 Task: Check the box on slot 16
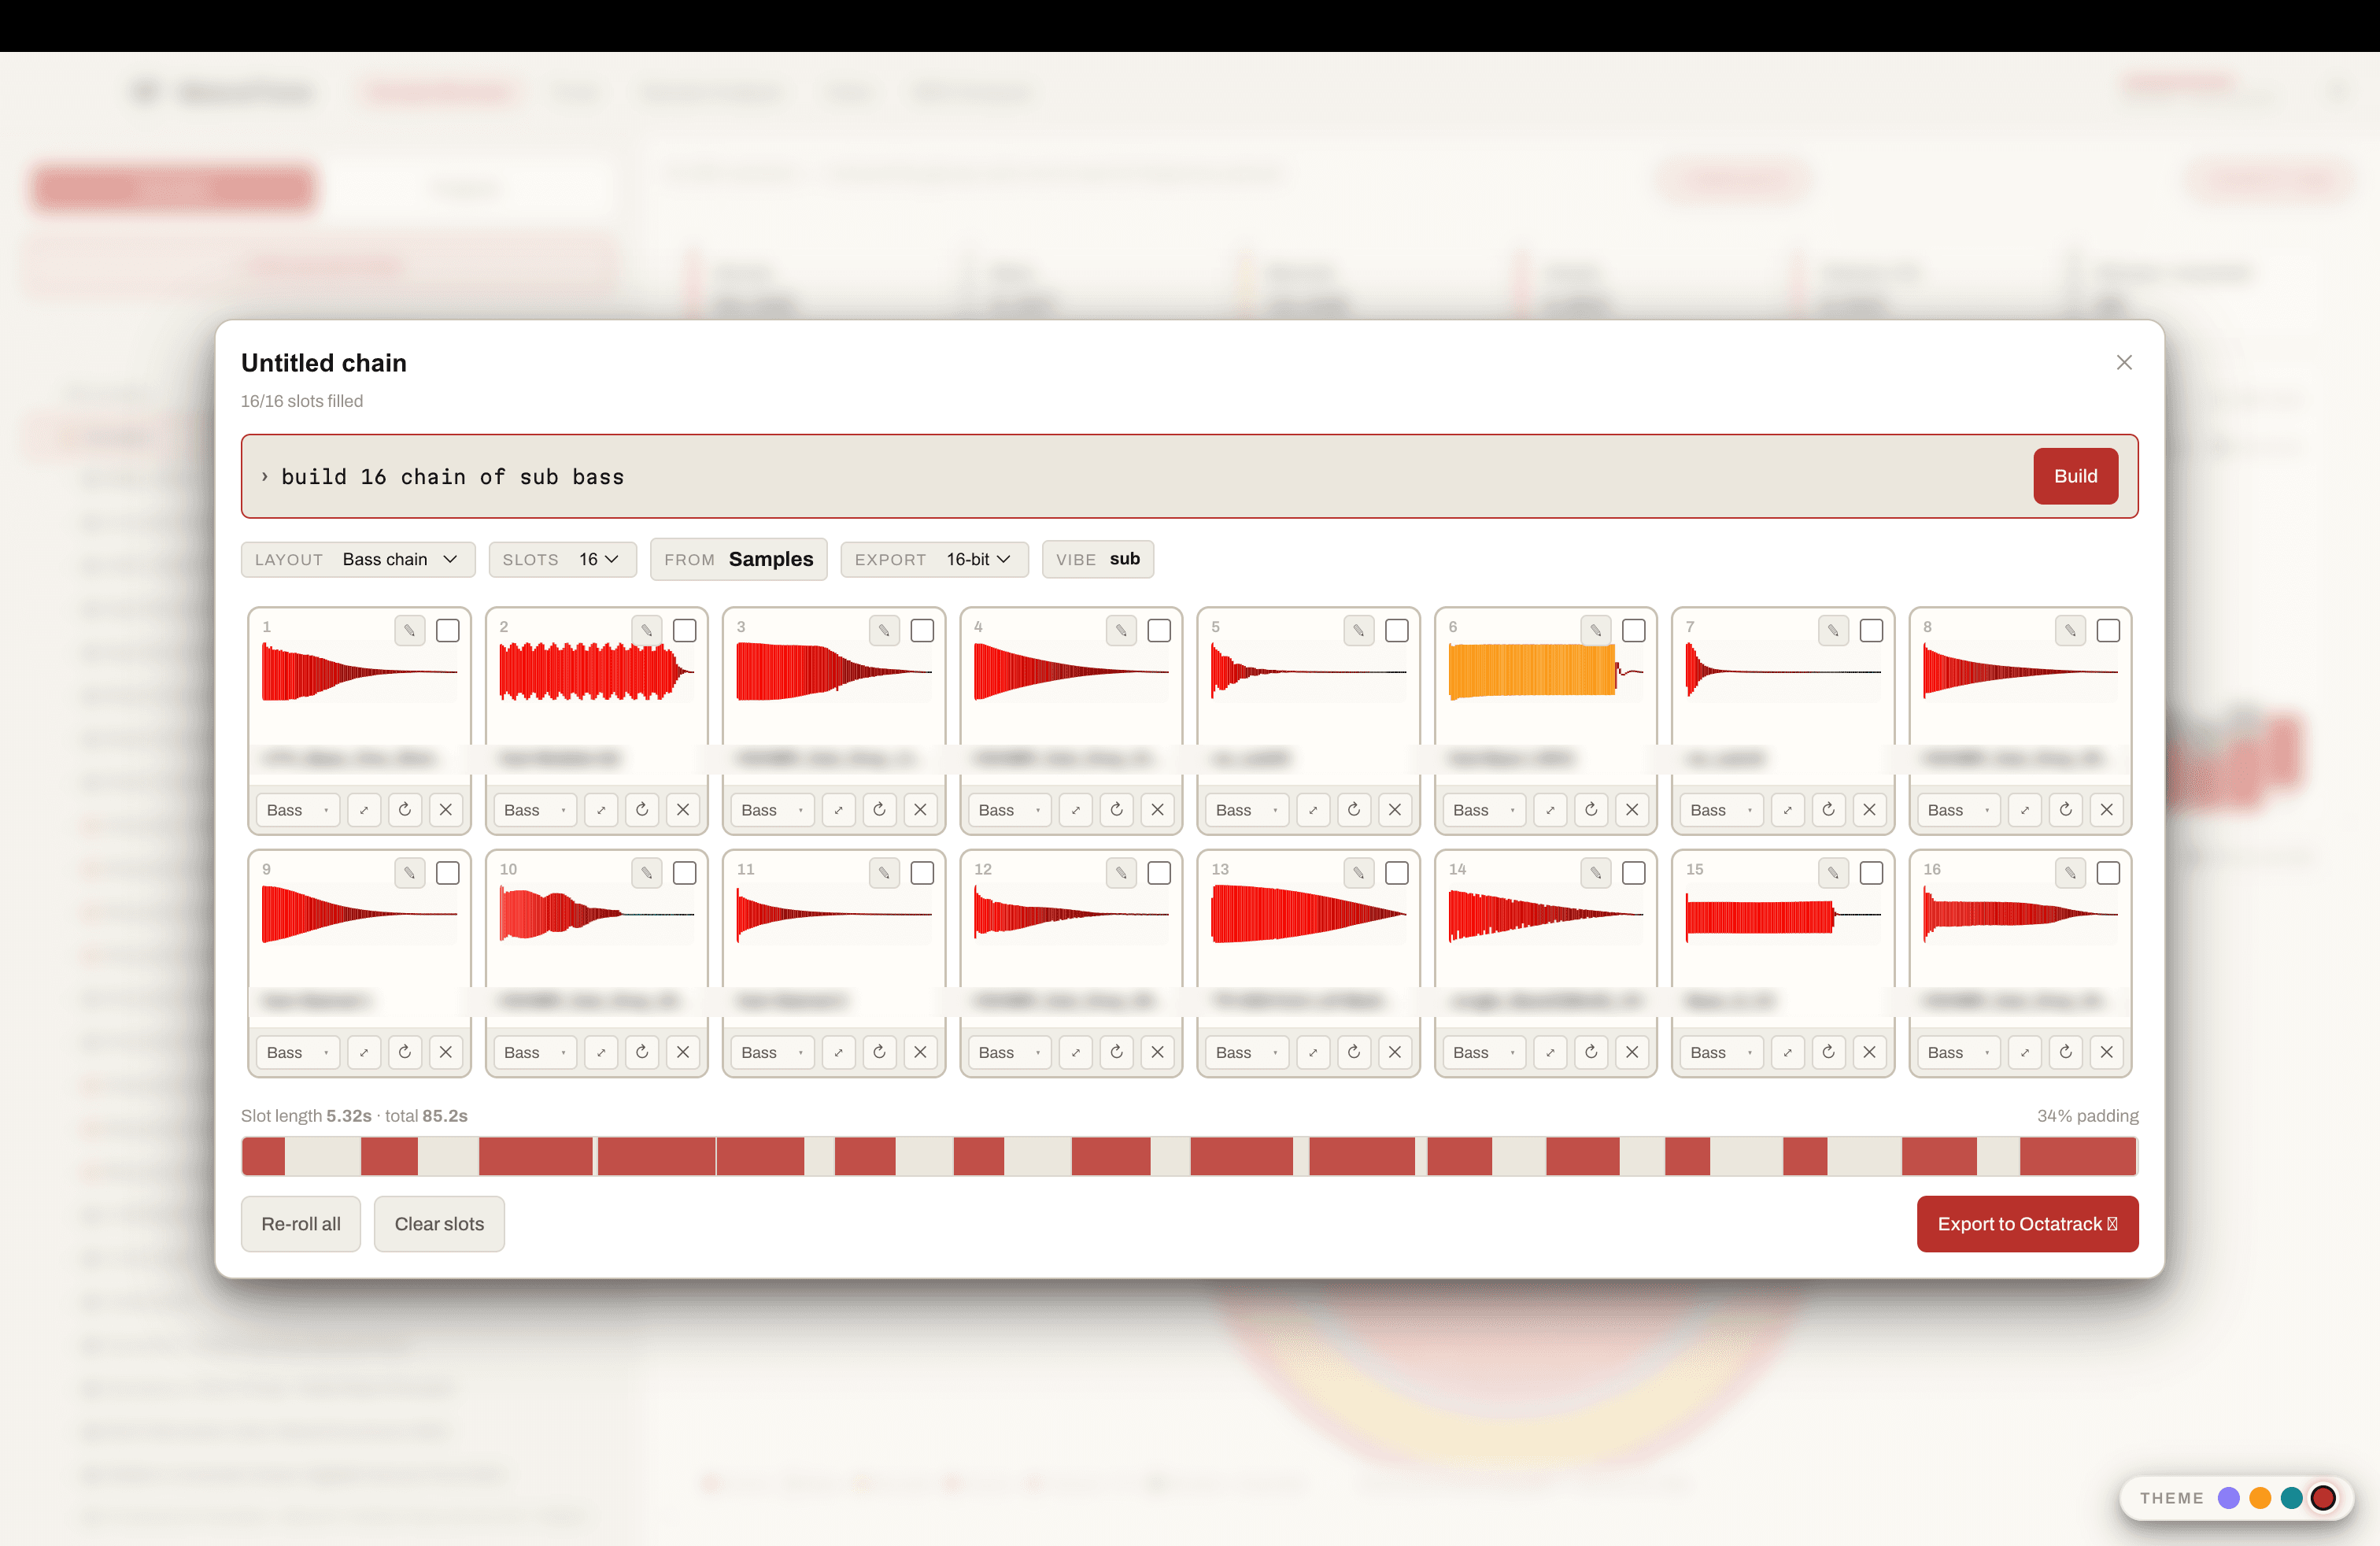pyautogui.click(x=2108, y=873)
